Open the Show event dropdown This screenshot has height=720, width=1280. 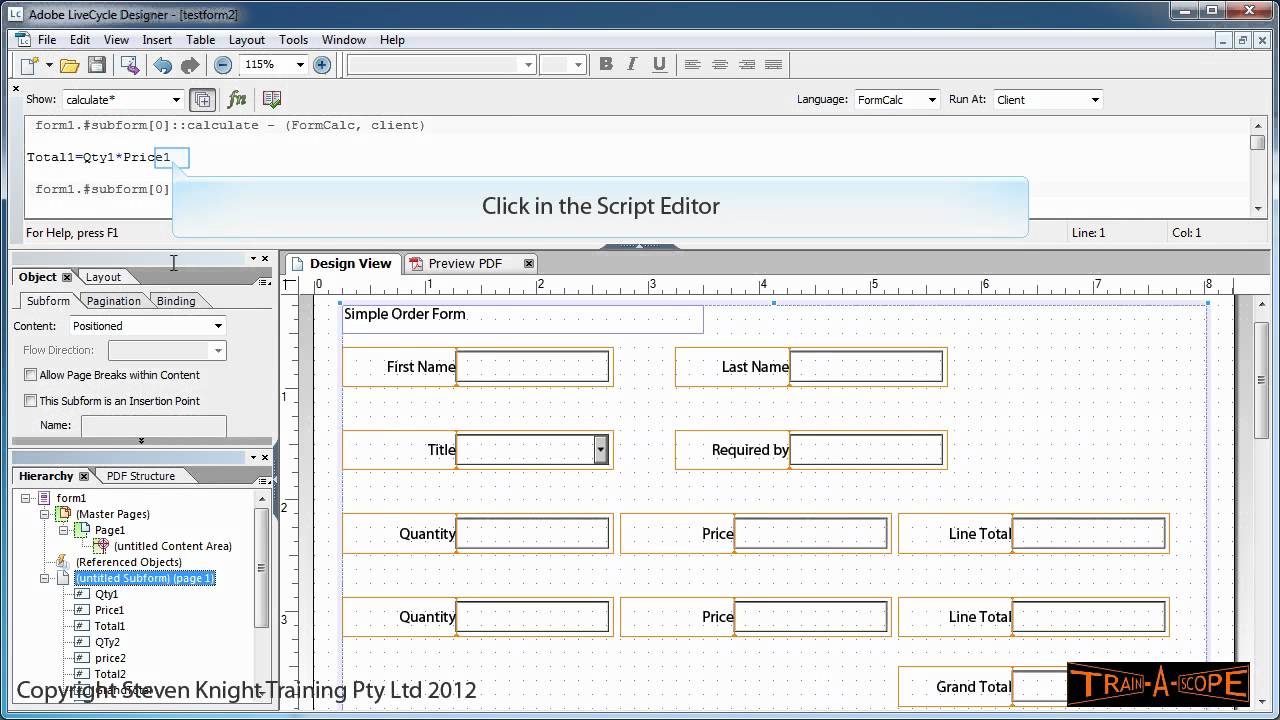click(176, 100)
